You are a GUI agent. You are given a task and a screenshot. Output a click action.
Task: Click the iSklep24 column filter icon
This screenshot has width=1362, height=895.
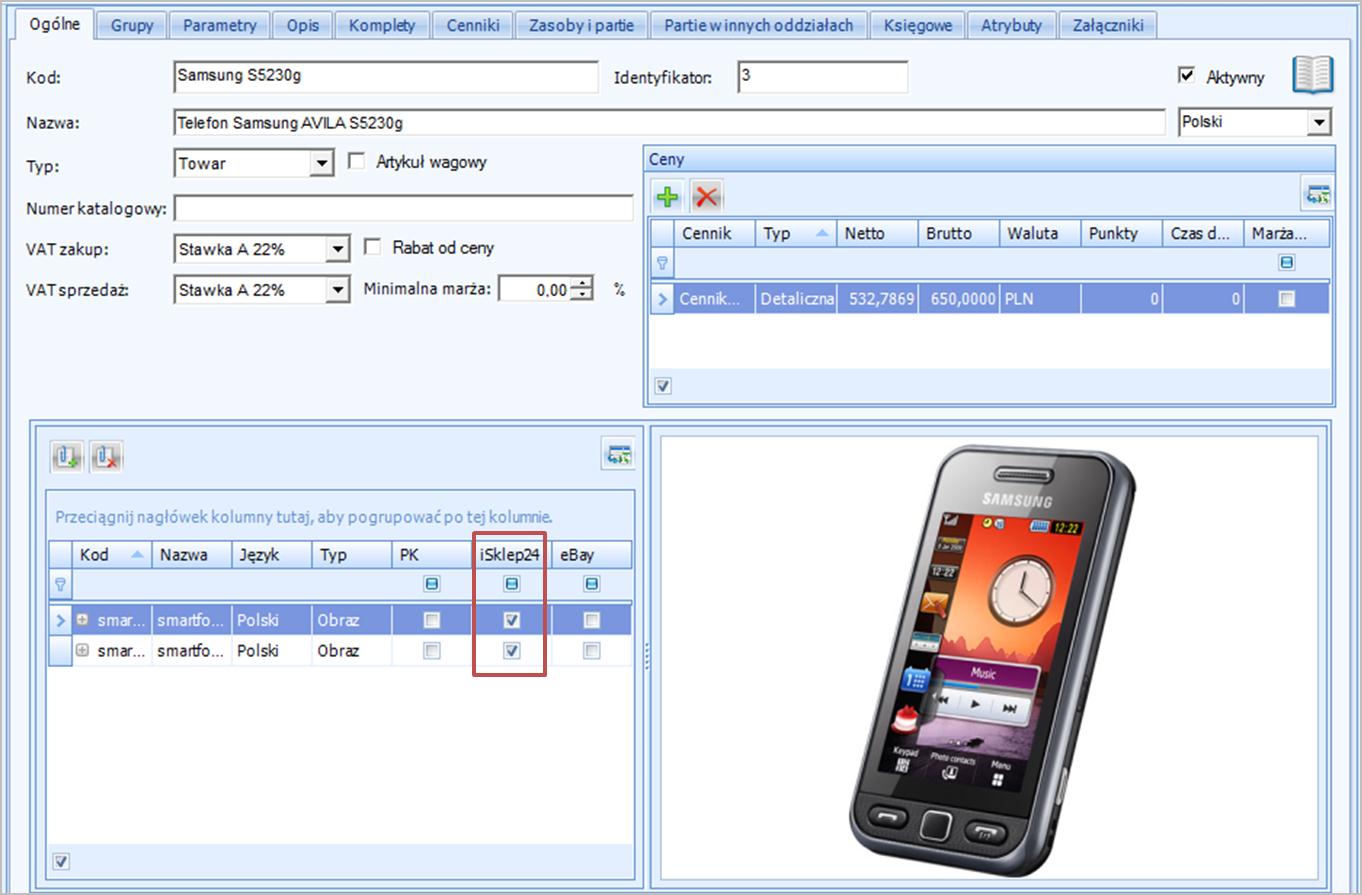point(511,584)
